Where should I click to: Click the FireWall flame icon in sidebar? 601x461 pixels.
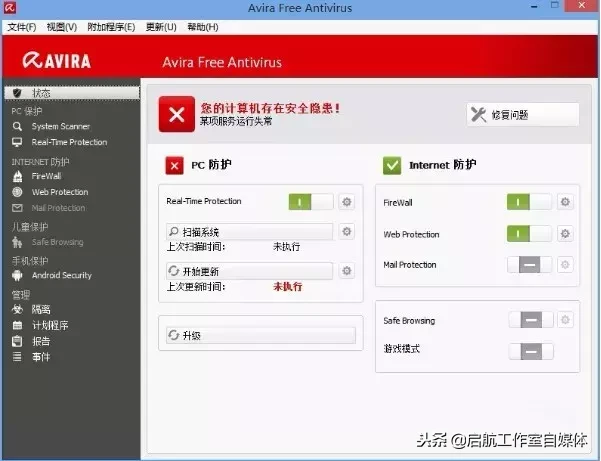pyautogui.click(x=17, y=176)
